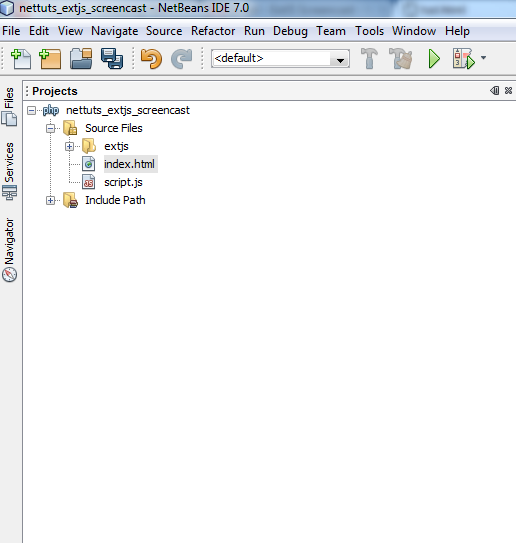Click the index.html file icon

click(x=89, y=164)
